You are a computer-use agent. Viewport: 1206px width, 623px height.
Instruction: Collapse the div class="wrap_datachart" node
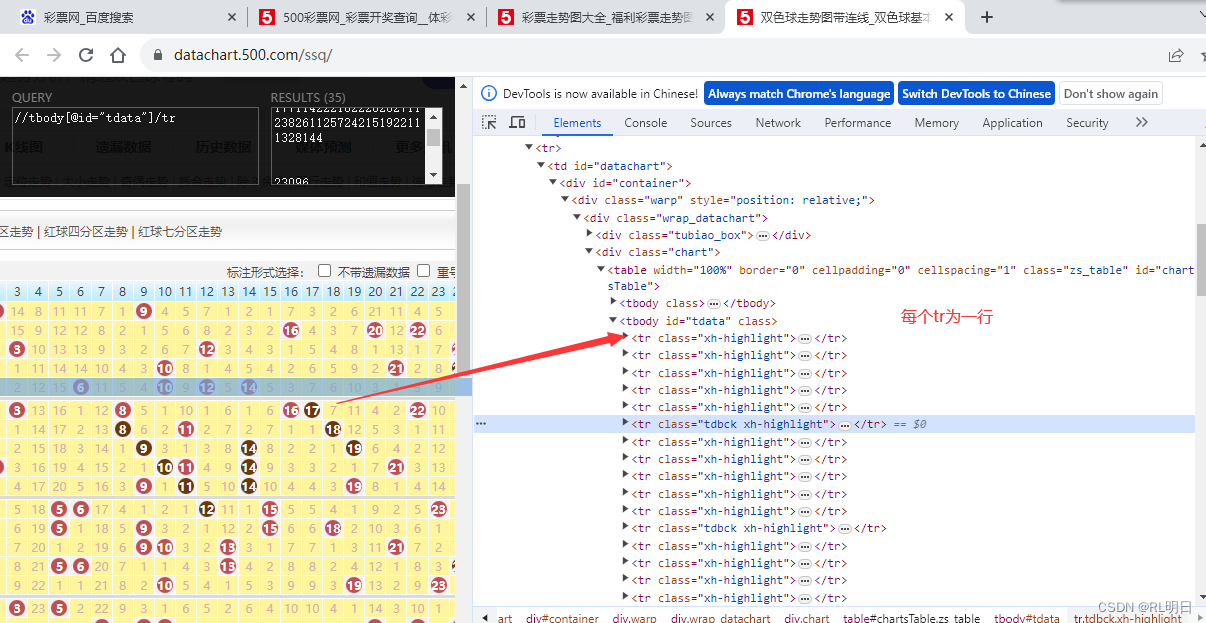point(577,217)
